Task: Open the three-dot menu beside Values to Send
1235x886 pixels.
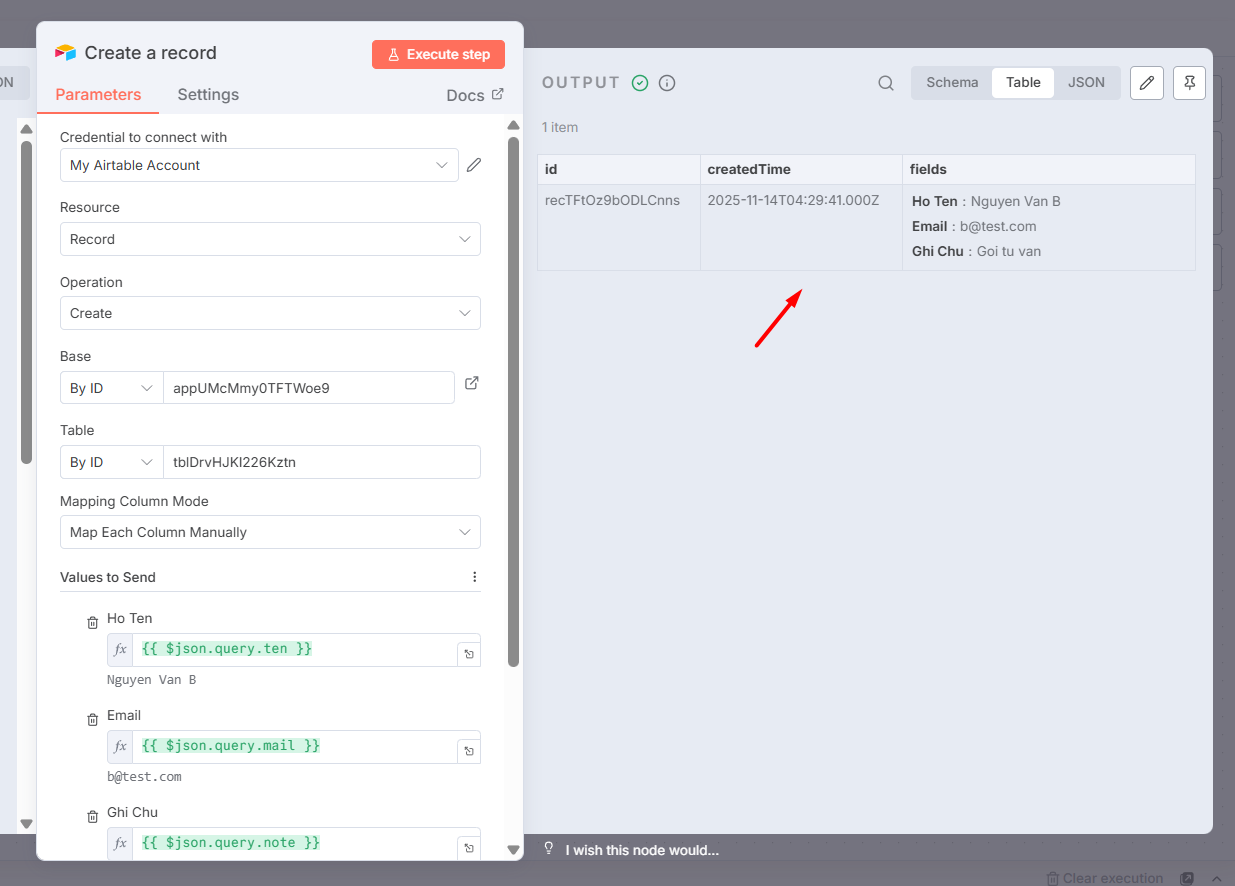Action: pos(475,576)
